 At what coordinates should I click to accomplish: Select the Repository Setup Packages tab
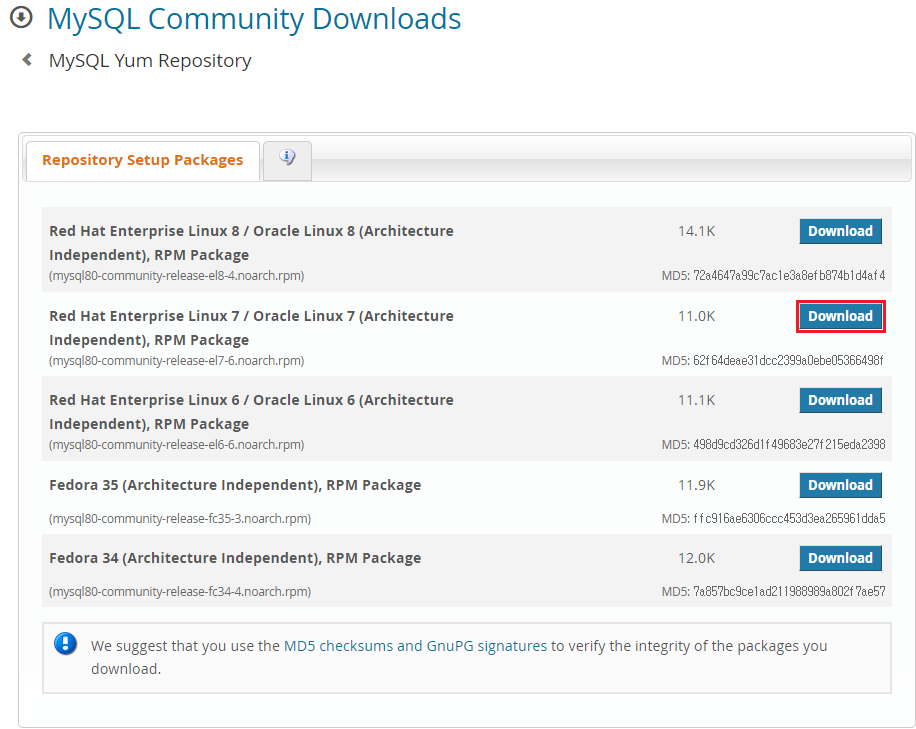[x=143, y=161]
